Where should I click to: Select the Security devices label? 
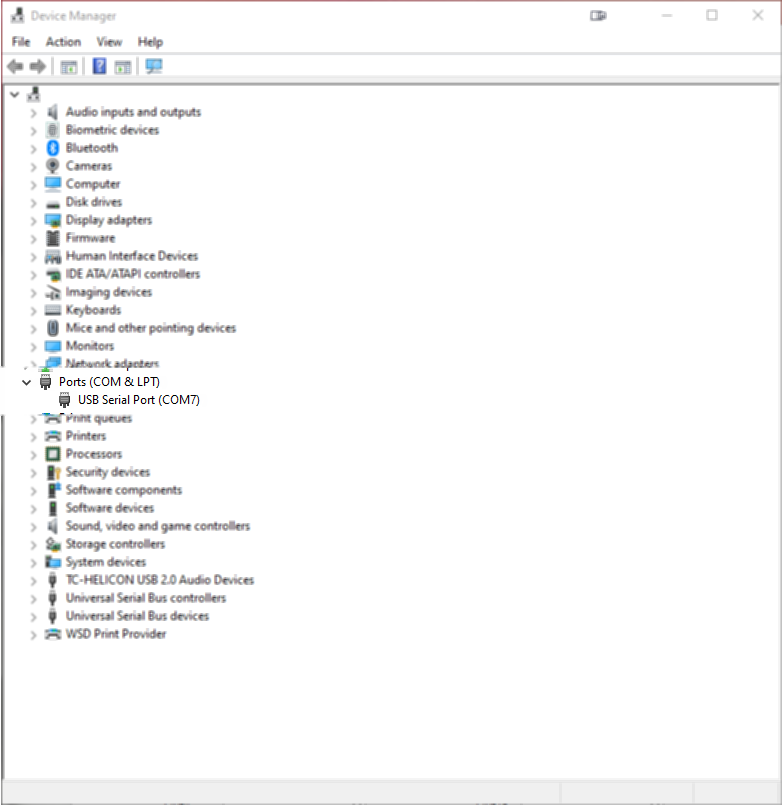pyautogui.click(x=108, y=472)
